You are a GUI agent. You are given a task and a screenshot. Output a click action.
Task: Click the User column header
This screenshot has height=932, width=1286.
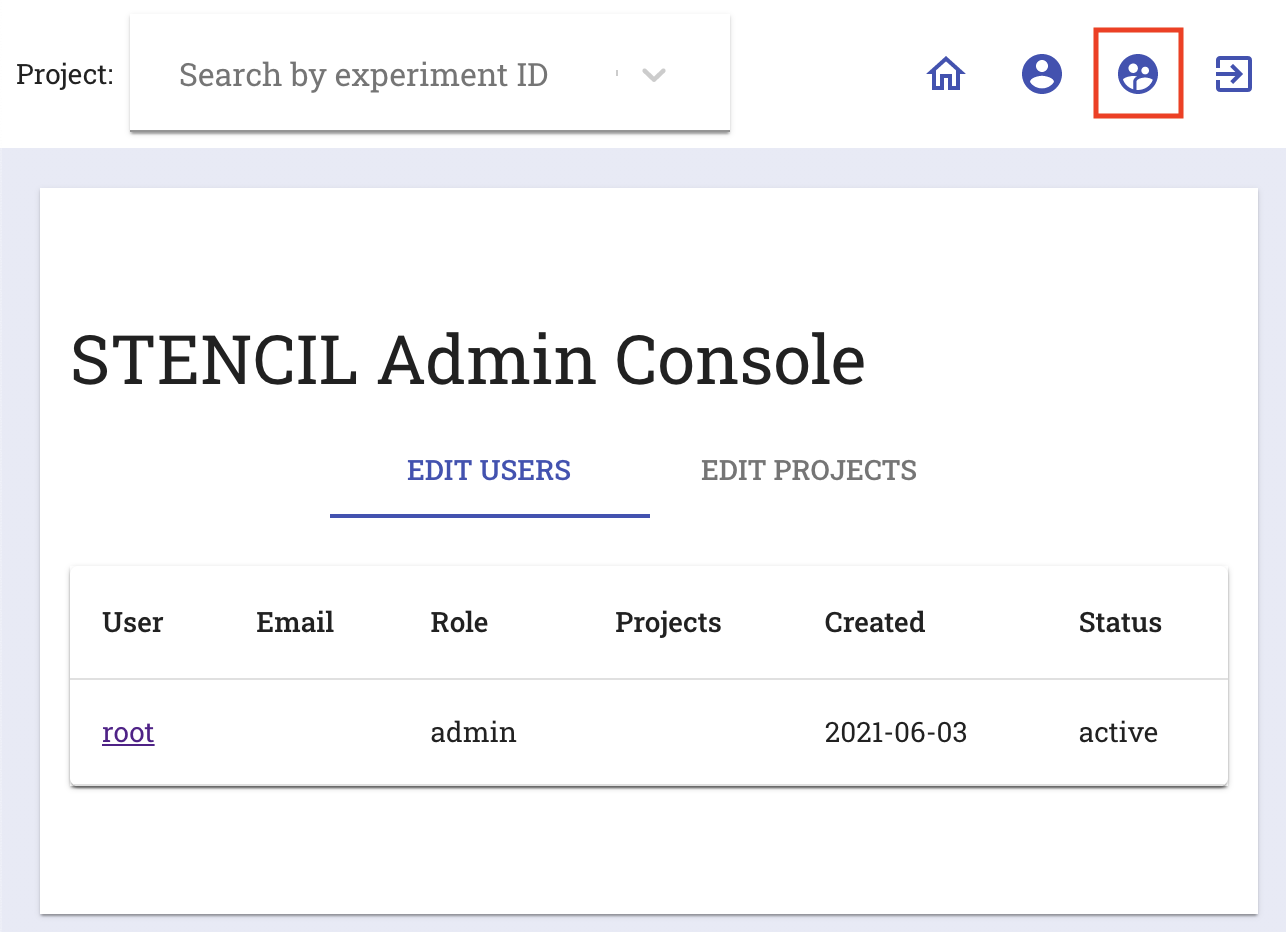132,622
